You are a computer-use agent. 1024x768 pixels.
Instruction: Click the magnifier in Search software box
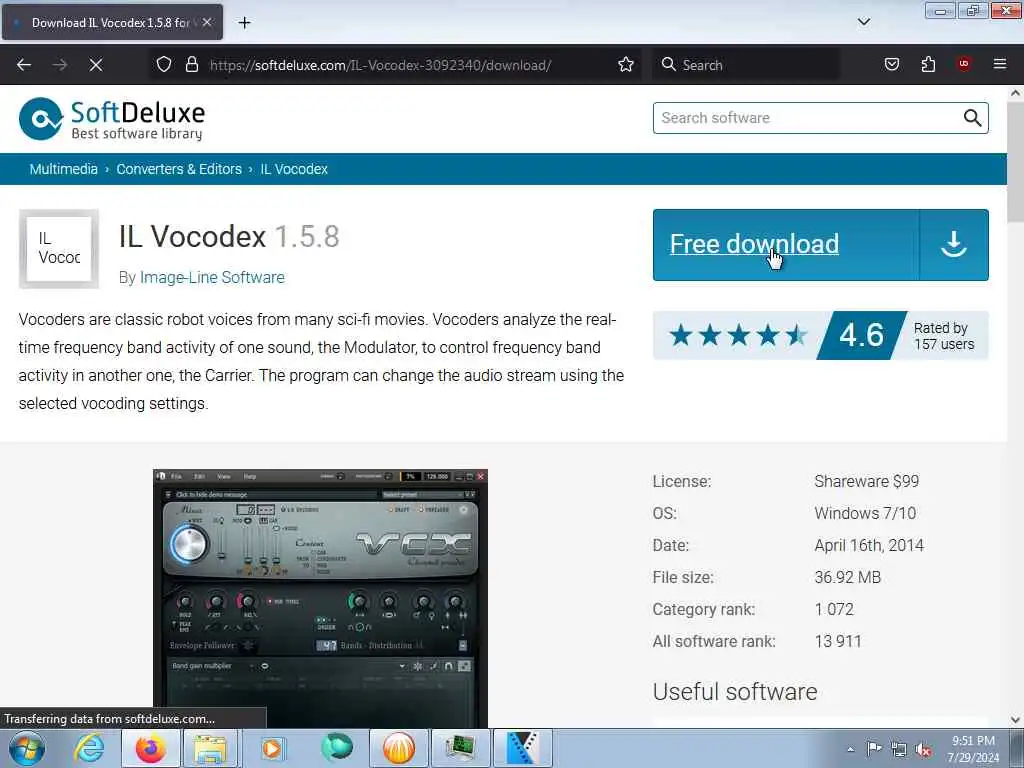pos(972,118)
